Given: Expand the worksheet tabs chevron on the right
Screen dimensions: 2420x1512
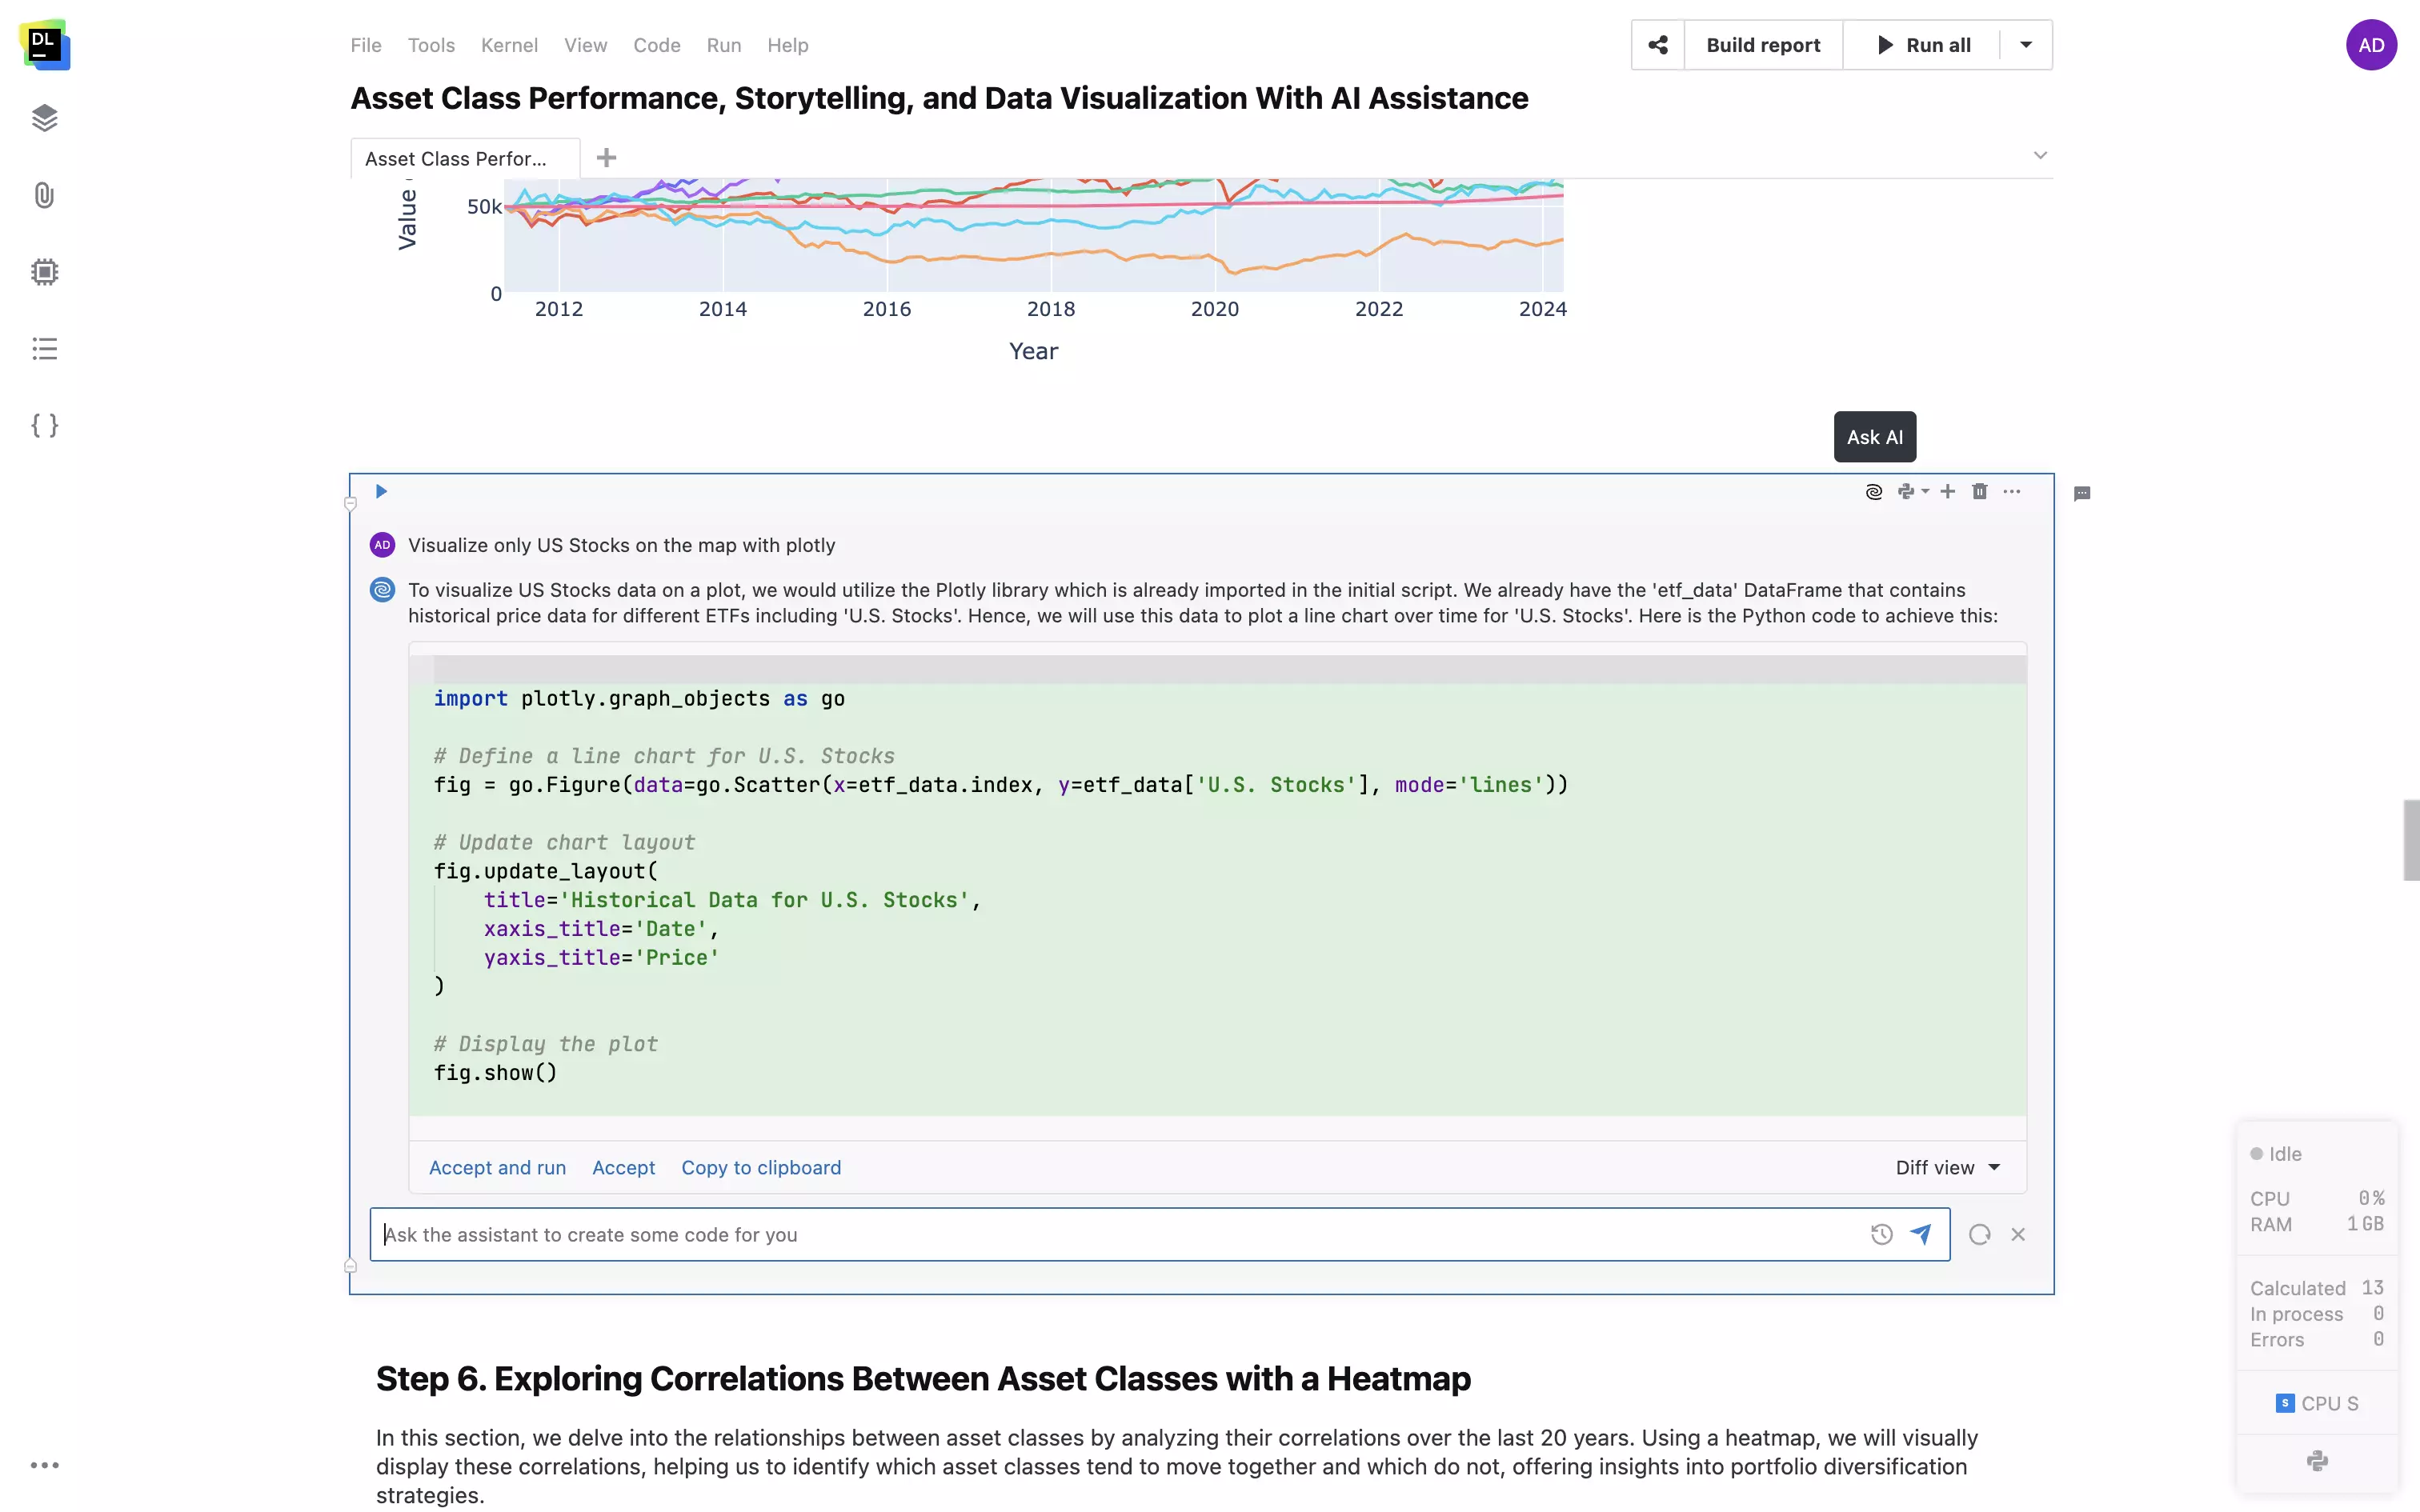Looking at the screenshot, I should tap(2040, 155).
